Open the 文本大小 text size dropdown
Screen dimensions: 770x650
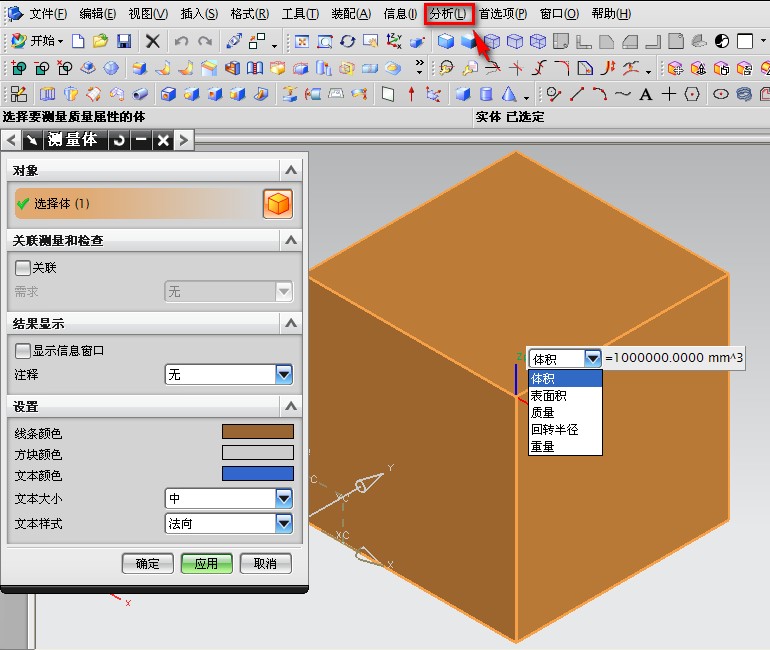click(229, 499)
